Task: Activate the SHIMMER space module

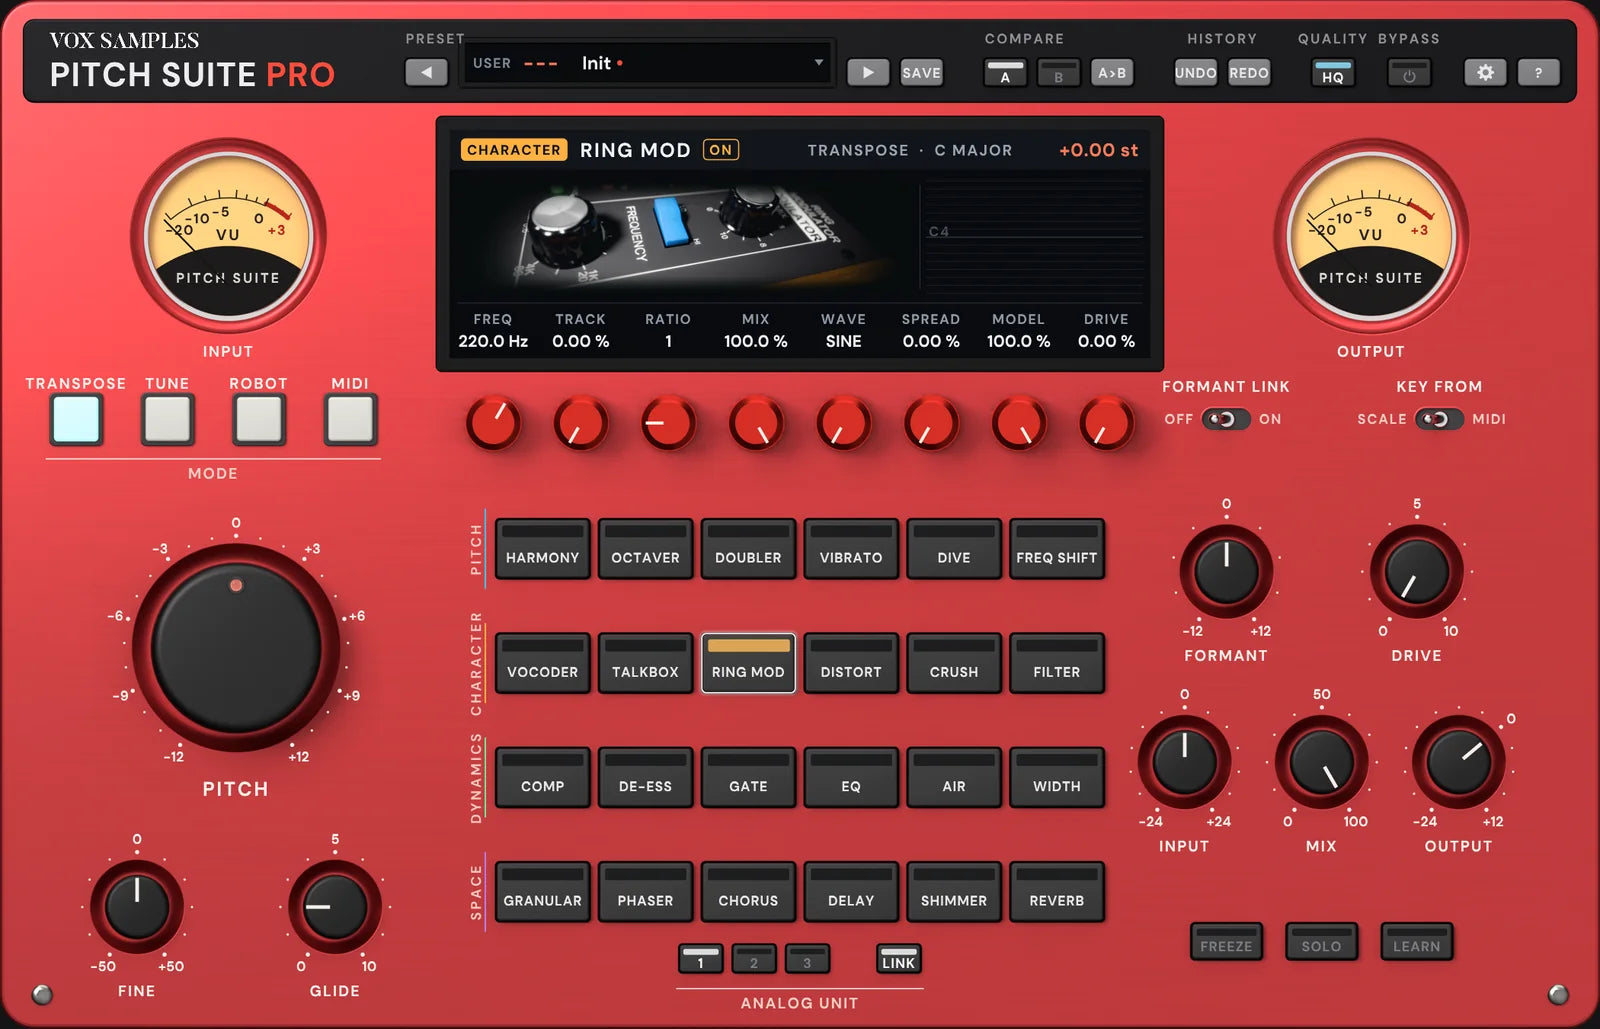Action: point(954,891)
